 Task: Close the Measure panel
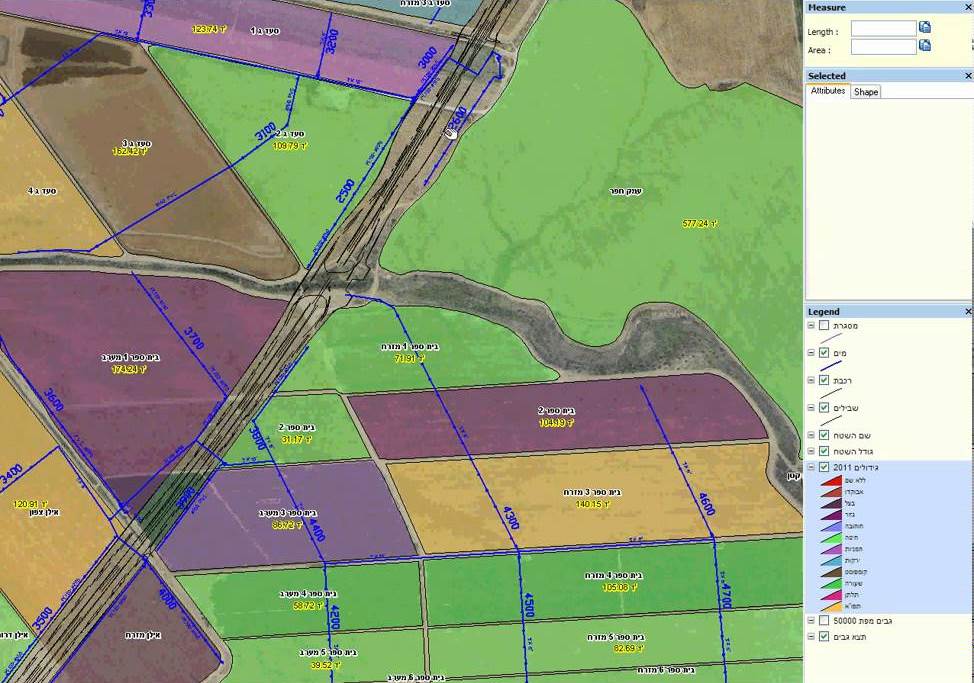(968, 7)
